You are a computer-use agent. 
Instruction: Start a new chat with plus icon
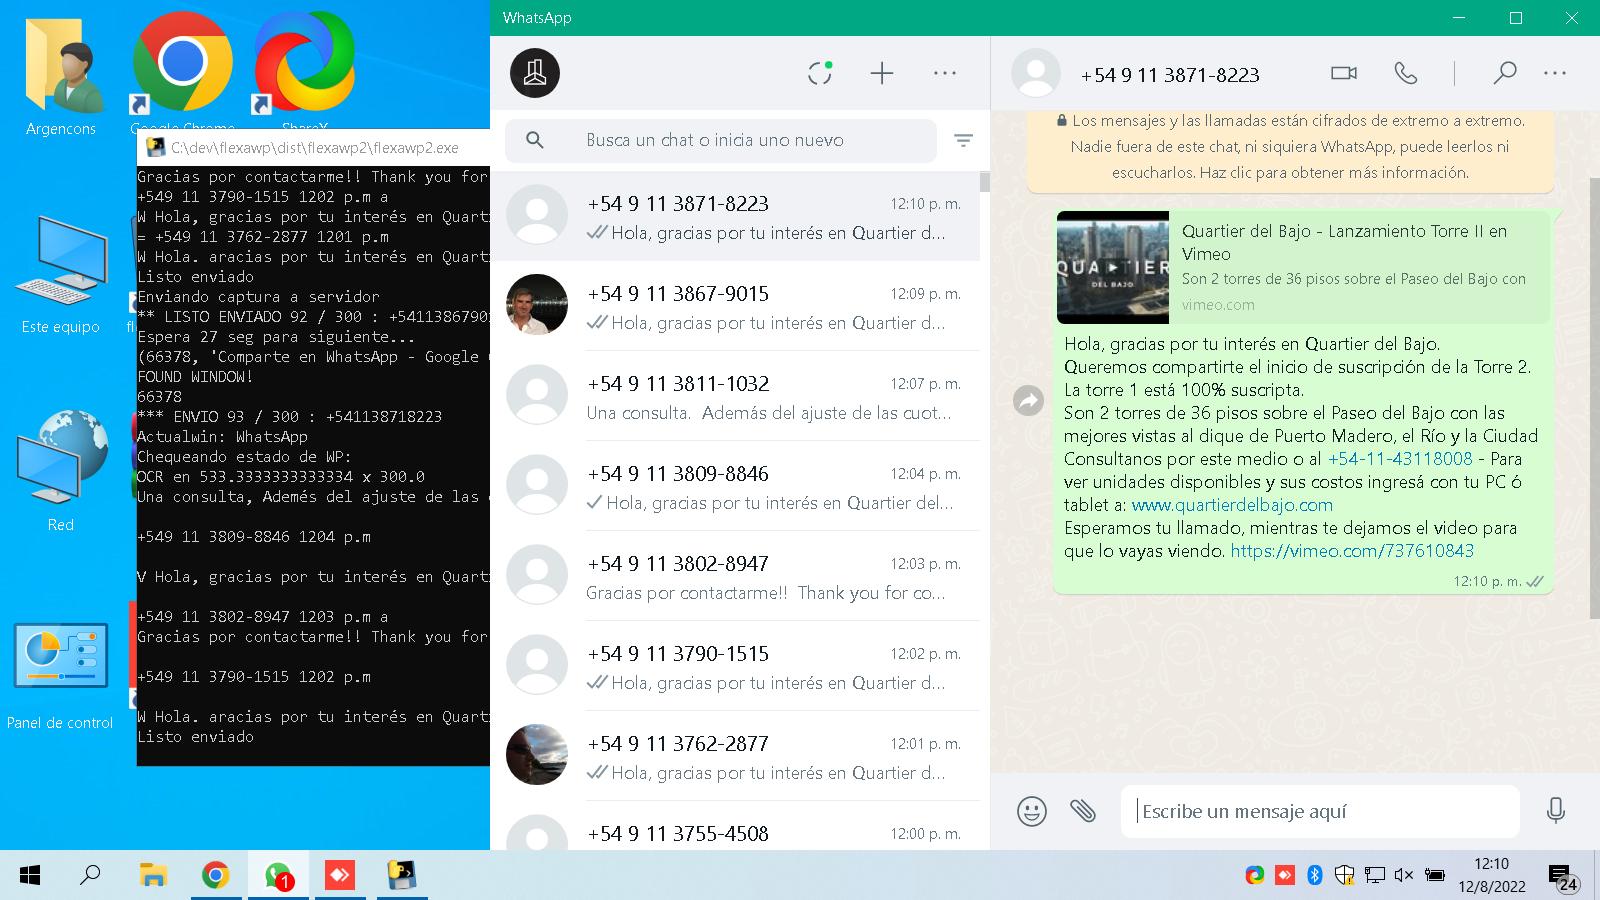pos(882,73)
